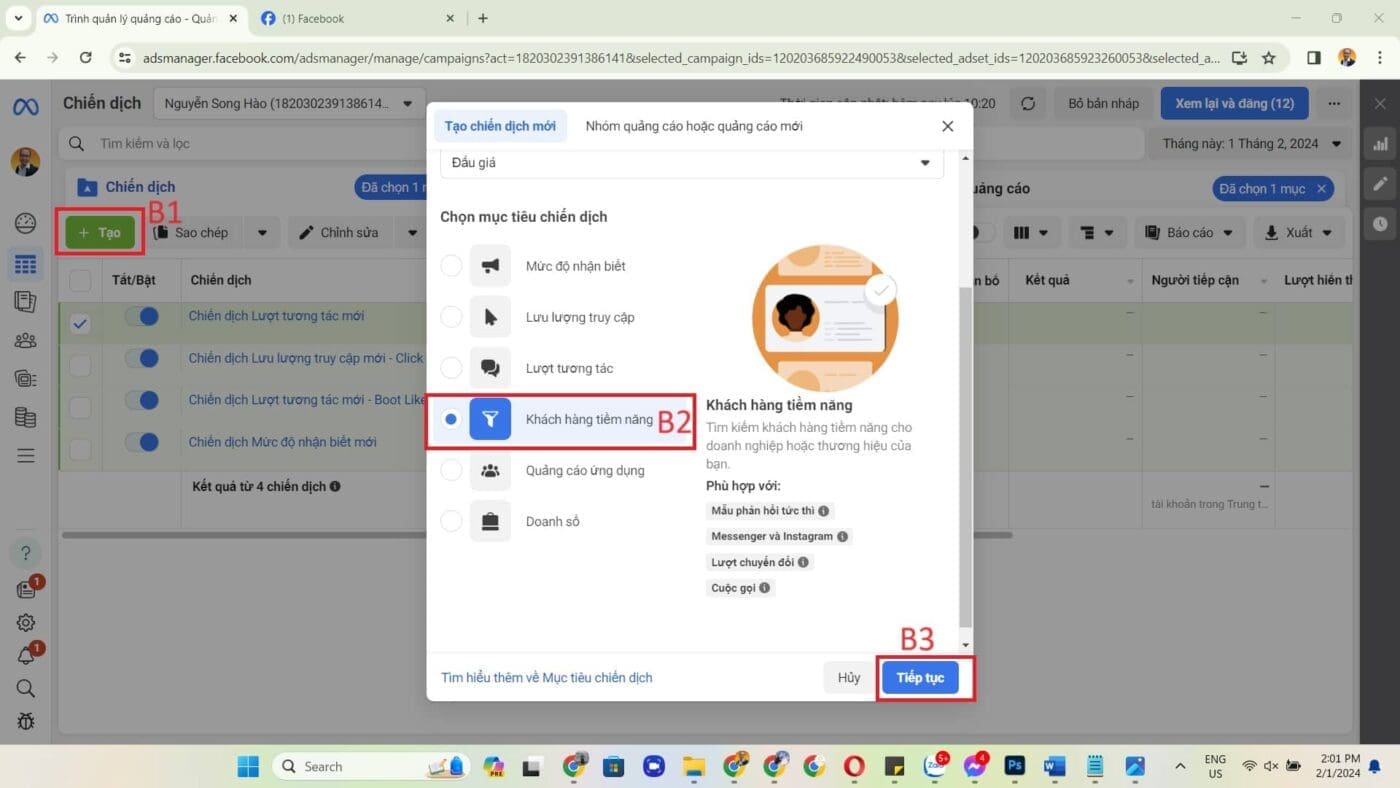Switch to the Facebook browser tab

[356, 18]
